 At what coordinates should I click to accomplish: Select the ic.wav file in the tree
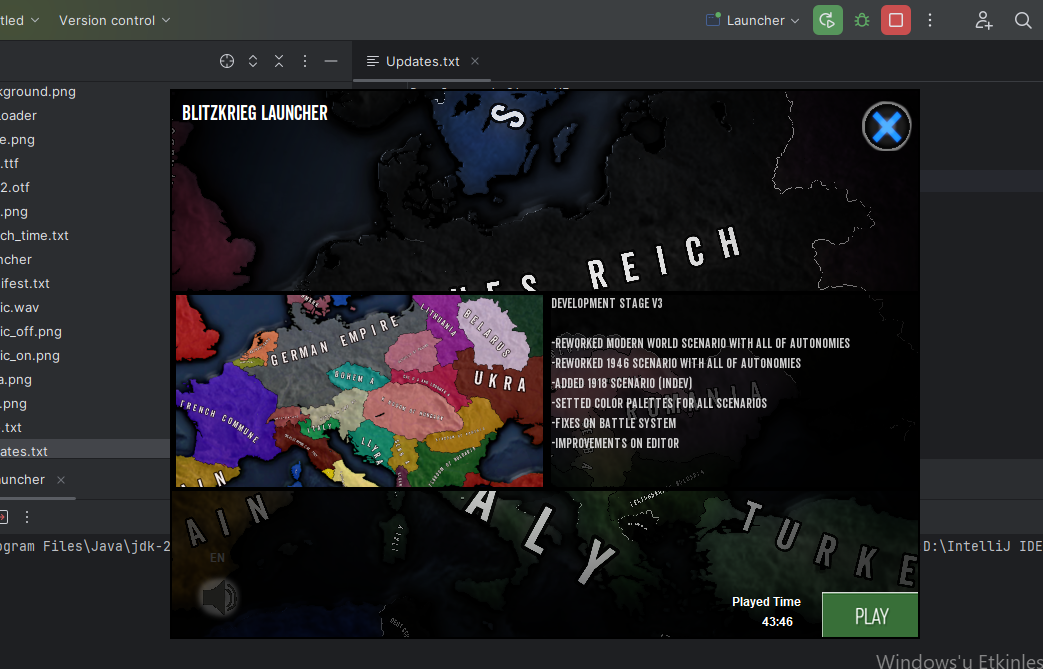click(x=20, y=307)
